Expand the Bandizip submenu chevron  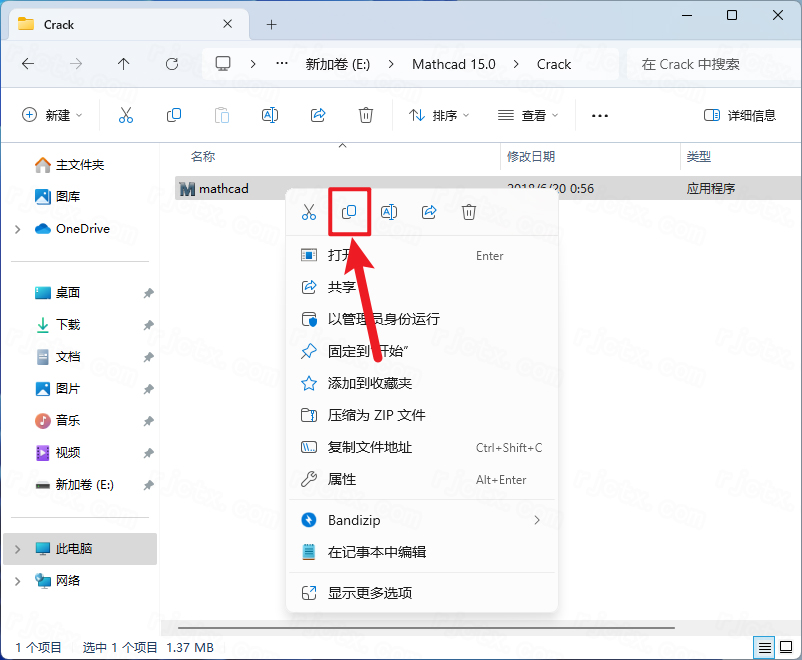[x=537, y=520]
